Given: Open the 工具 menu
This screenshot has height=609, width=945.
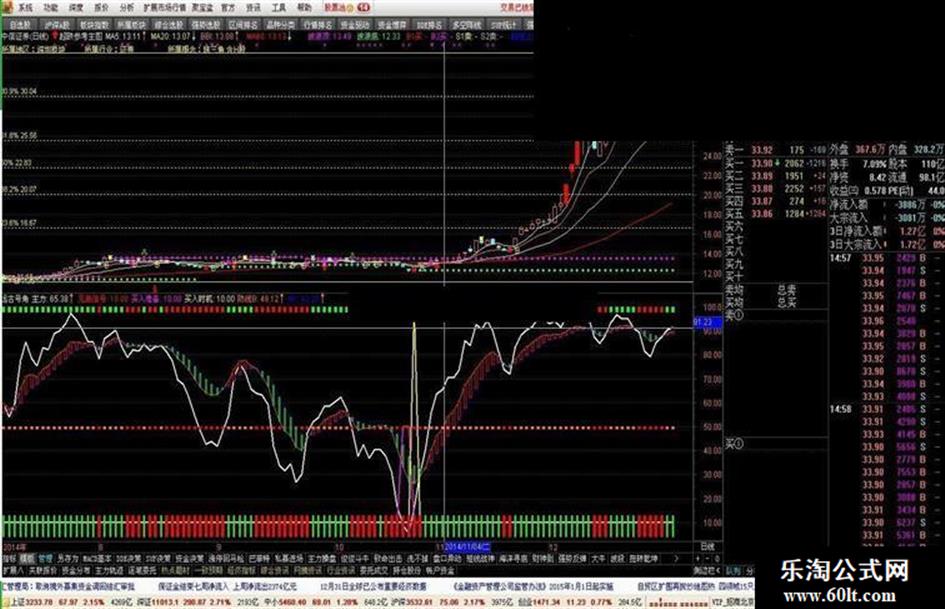Looking at the screenshot, I should point(279,8).
